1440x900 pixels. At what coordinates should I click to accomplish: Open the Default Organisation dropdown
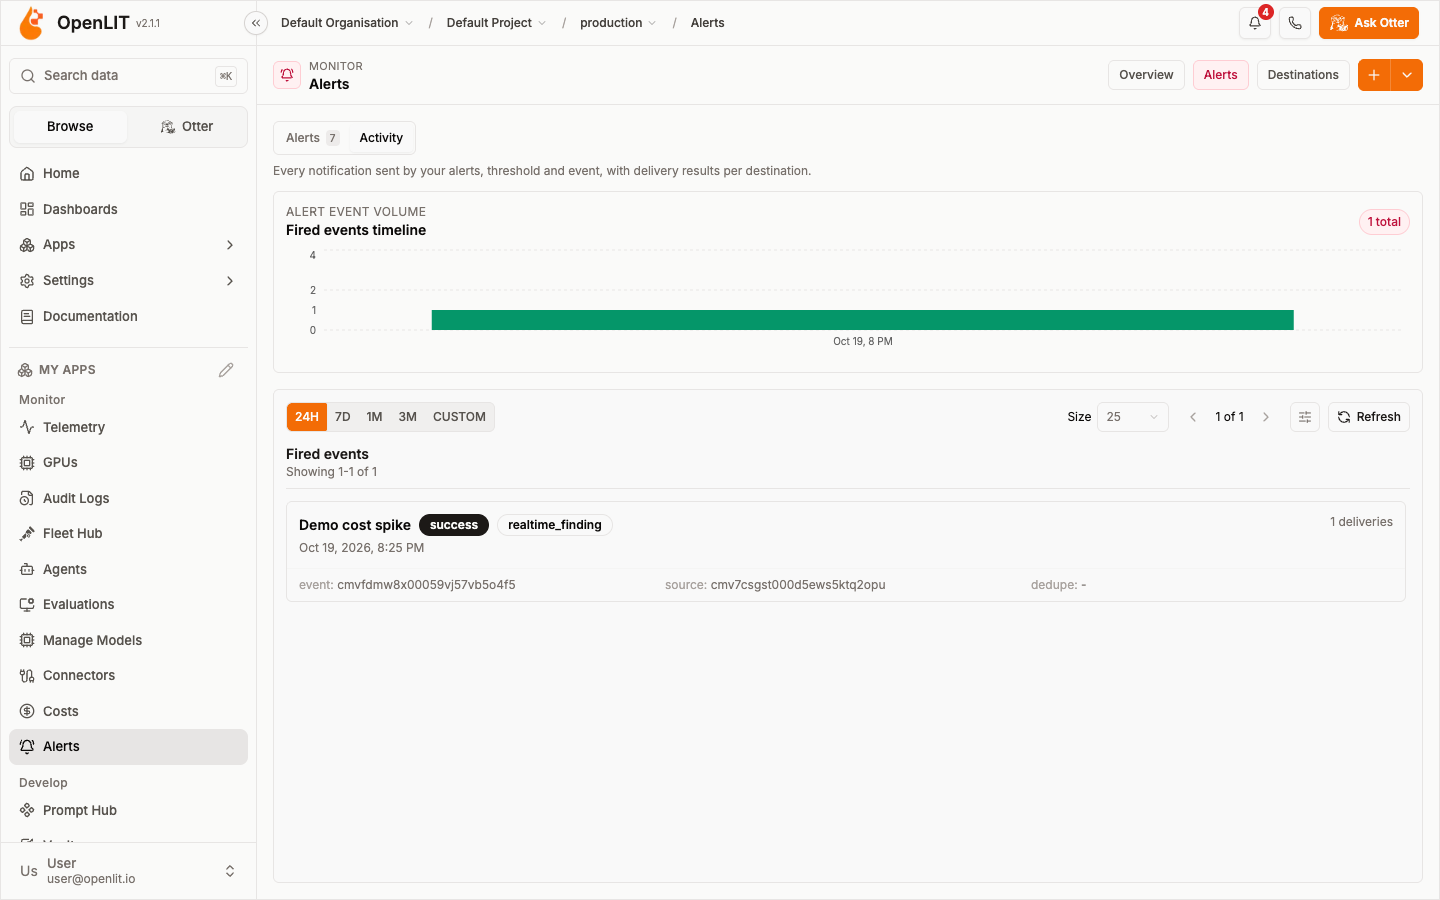point(347,23)
